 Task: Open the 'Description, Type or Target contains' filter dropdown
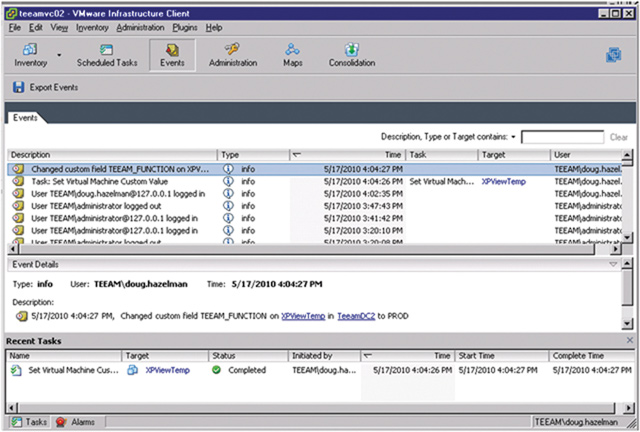[513, 137]
